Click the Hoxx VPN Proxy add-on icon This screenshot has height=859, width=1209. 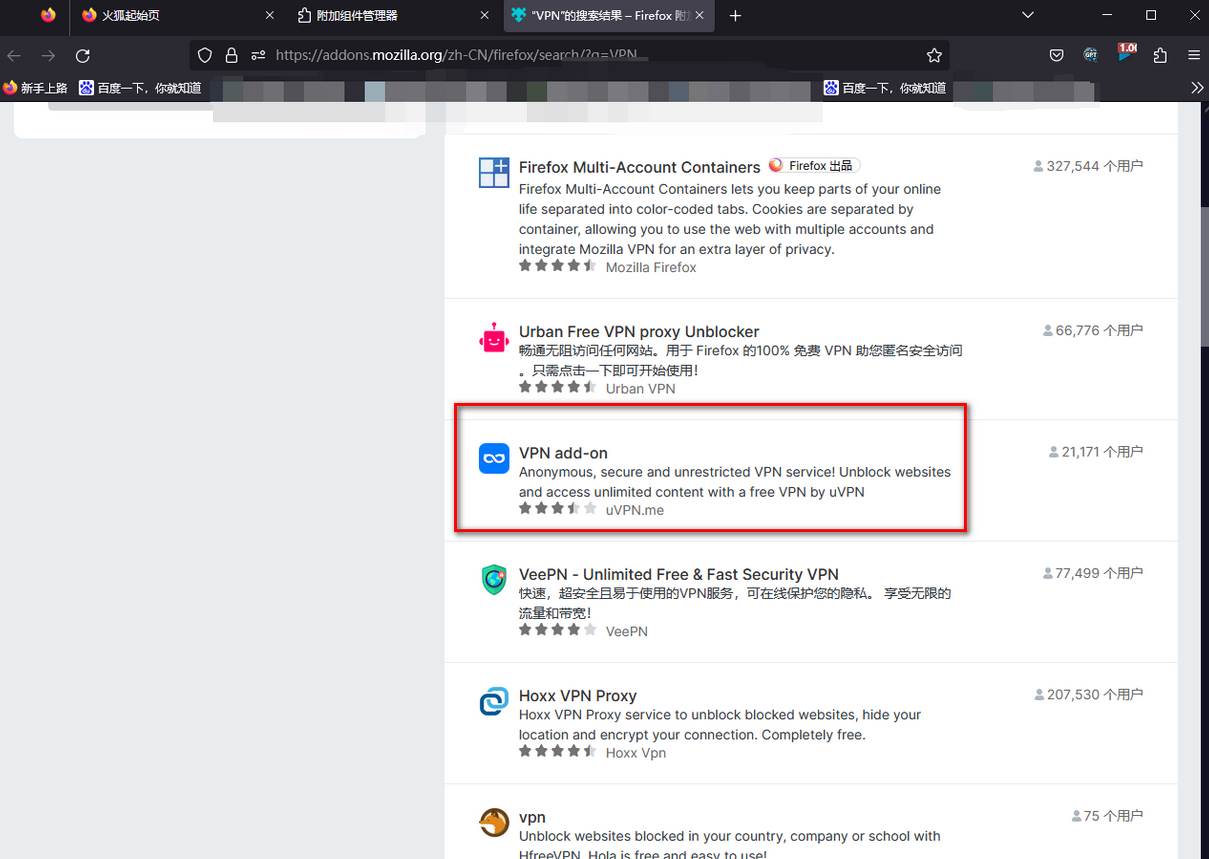point(494,701)
